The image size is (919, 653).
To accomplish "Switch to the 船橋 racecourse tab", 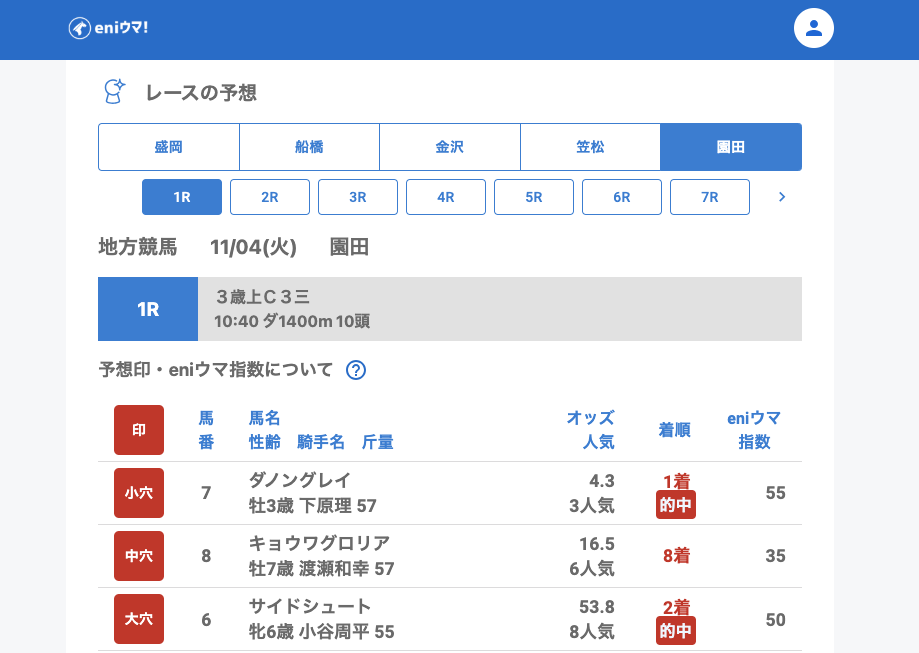I will 309,147.
